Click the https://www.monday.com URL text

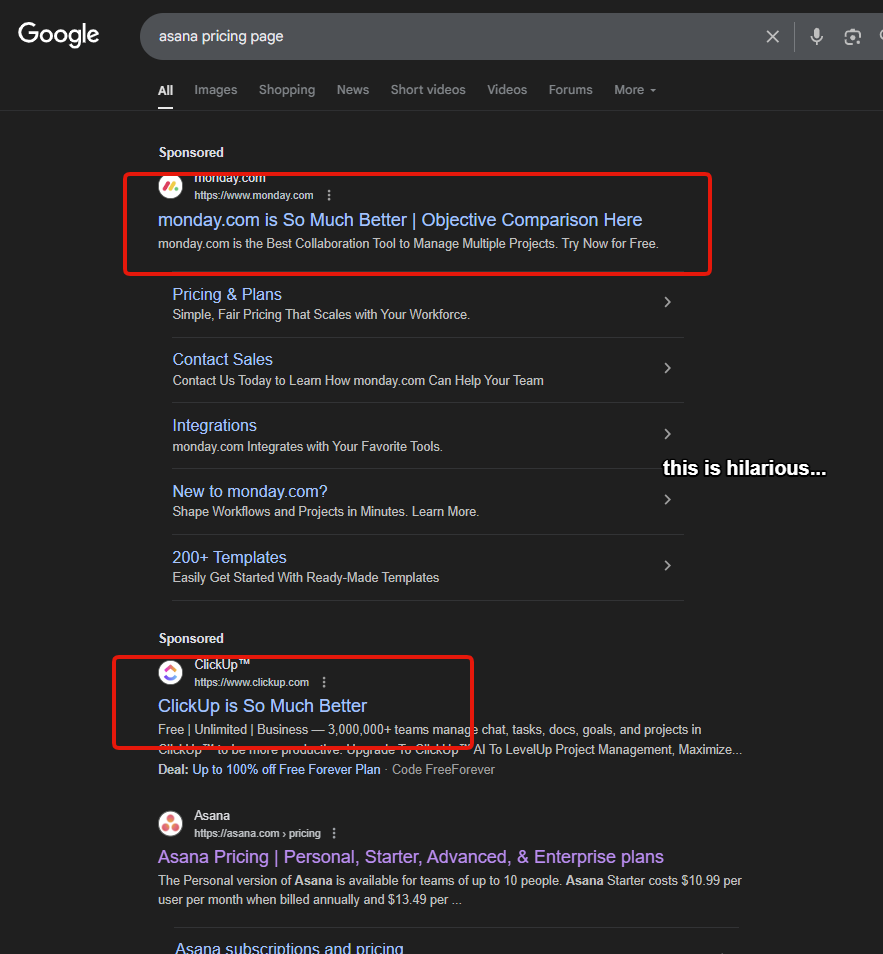pyautogui.click(x=254, y=195)
